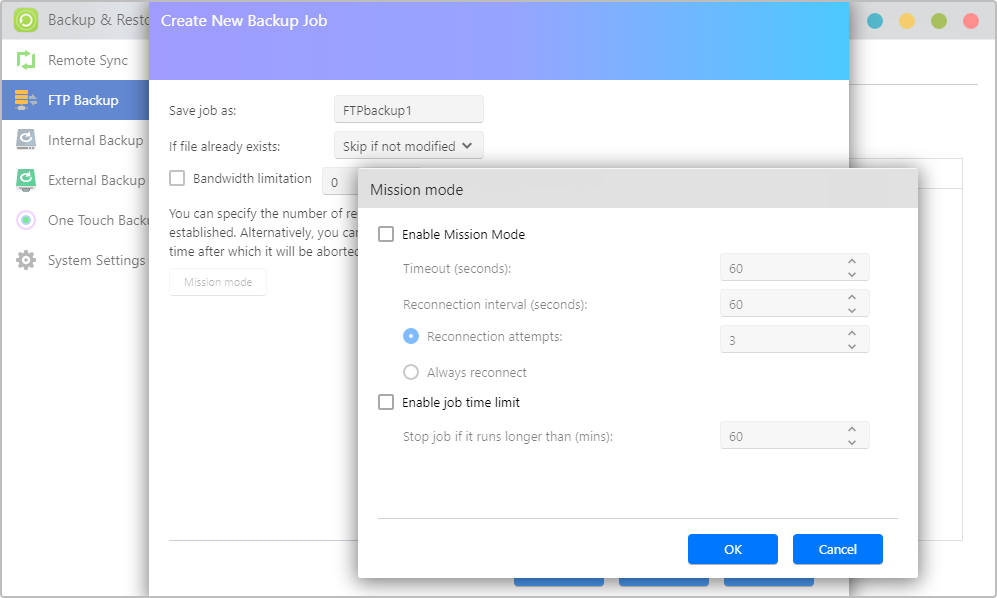Click the Mission mode dialog title
The width and height of the screenshot is (997, 598).
pyautogui.click(x=416, y=190)
